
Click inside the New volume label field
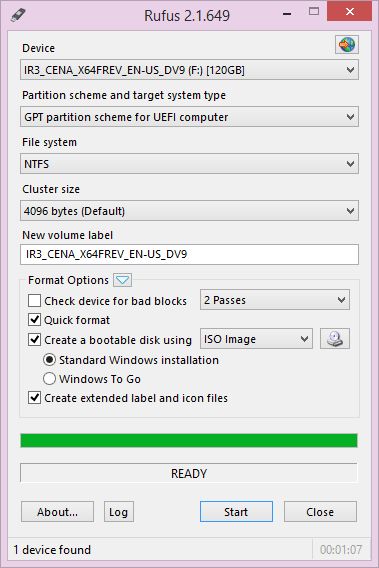tap(189, 254)
